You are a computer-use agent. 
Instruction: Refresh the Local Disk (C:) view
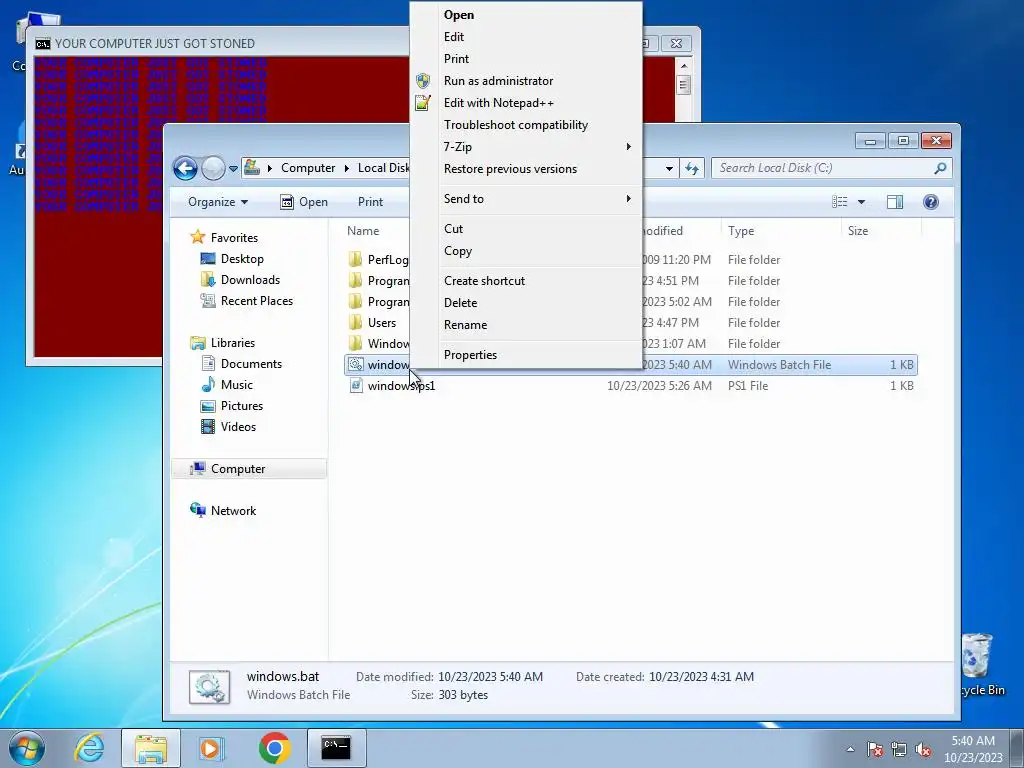point(692,168)
